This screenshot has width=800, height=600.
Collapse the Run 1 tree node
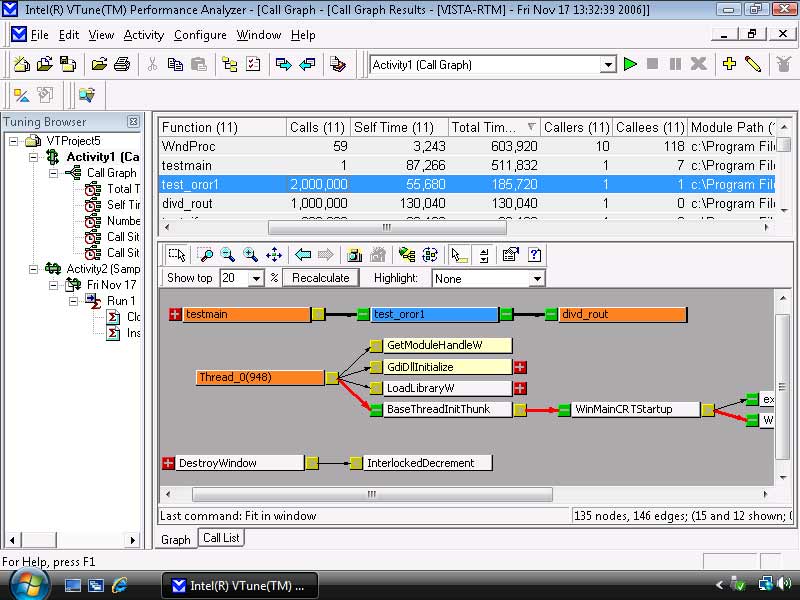coord(73,301)
